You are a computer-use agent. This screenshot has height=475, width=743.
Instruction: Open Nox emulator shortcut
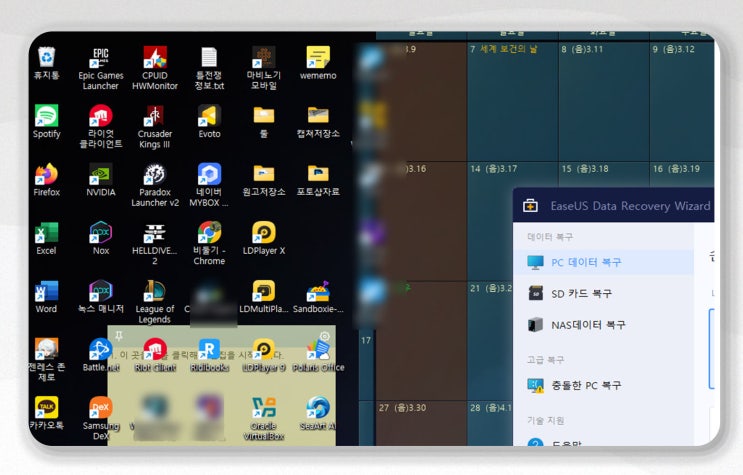point(100,238)
